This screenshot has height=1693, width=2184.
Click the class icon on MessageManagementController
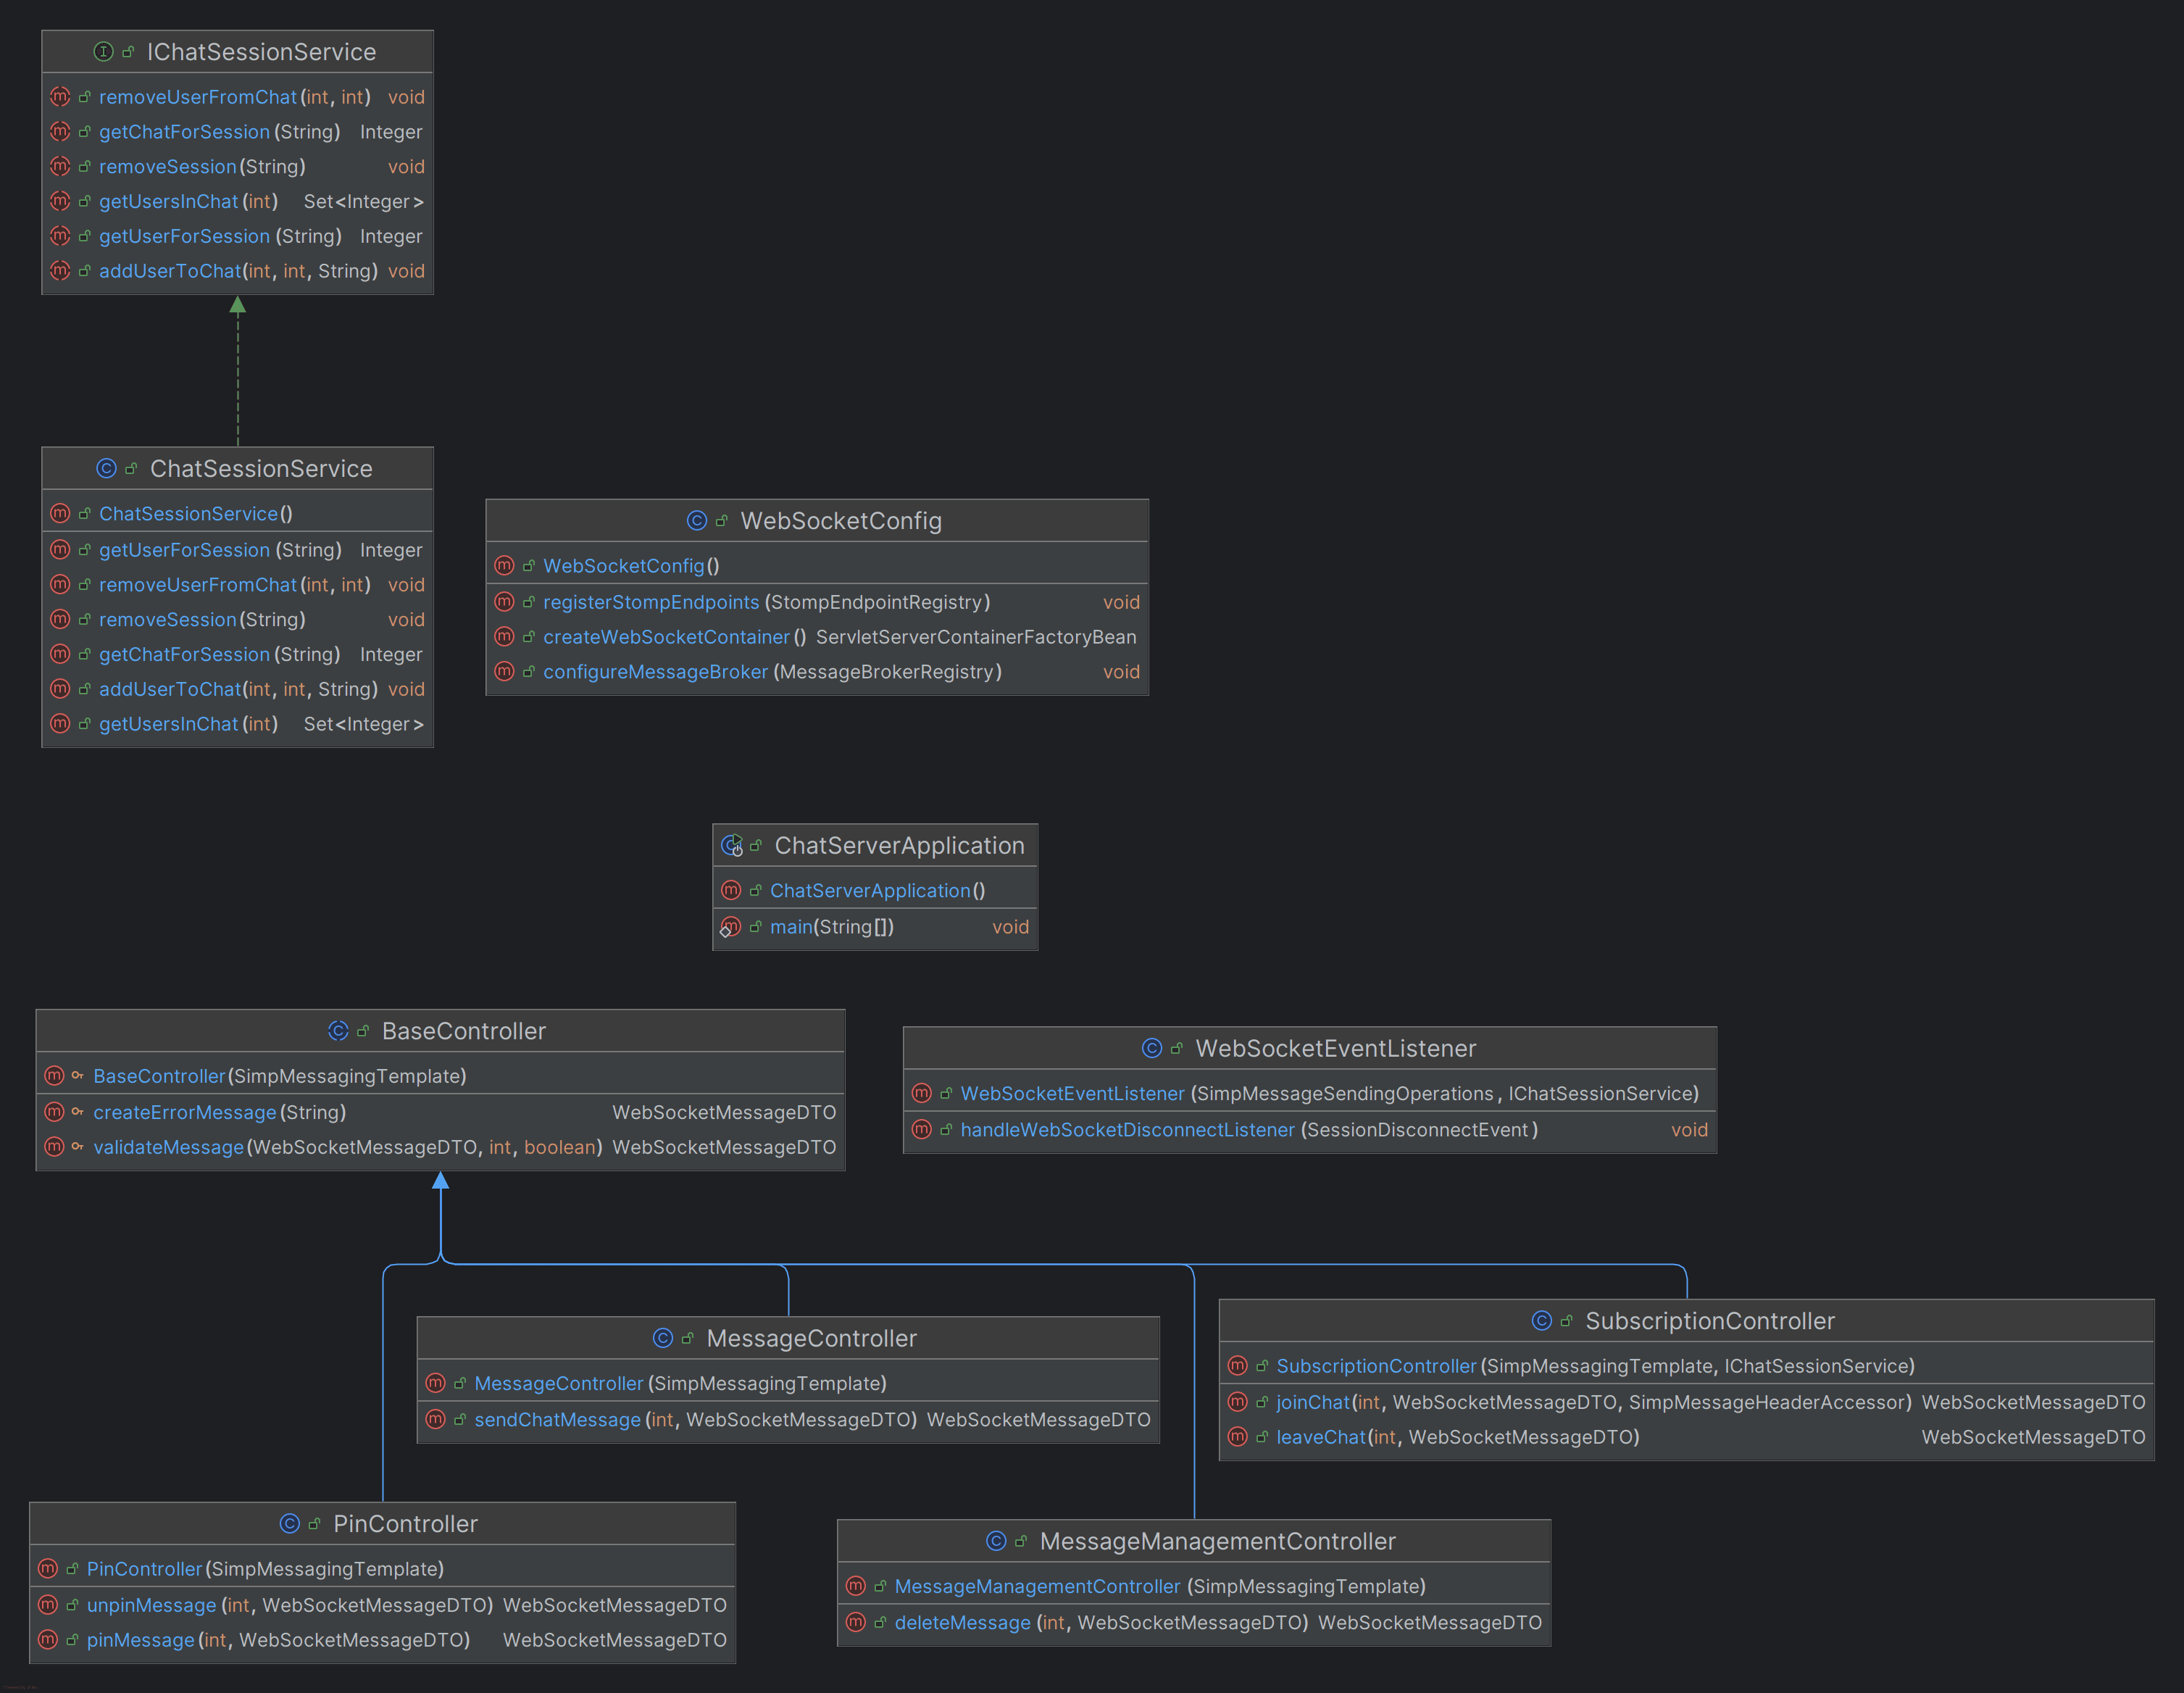pos(996,1541)
